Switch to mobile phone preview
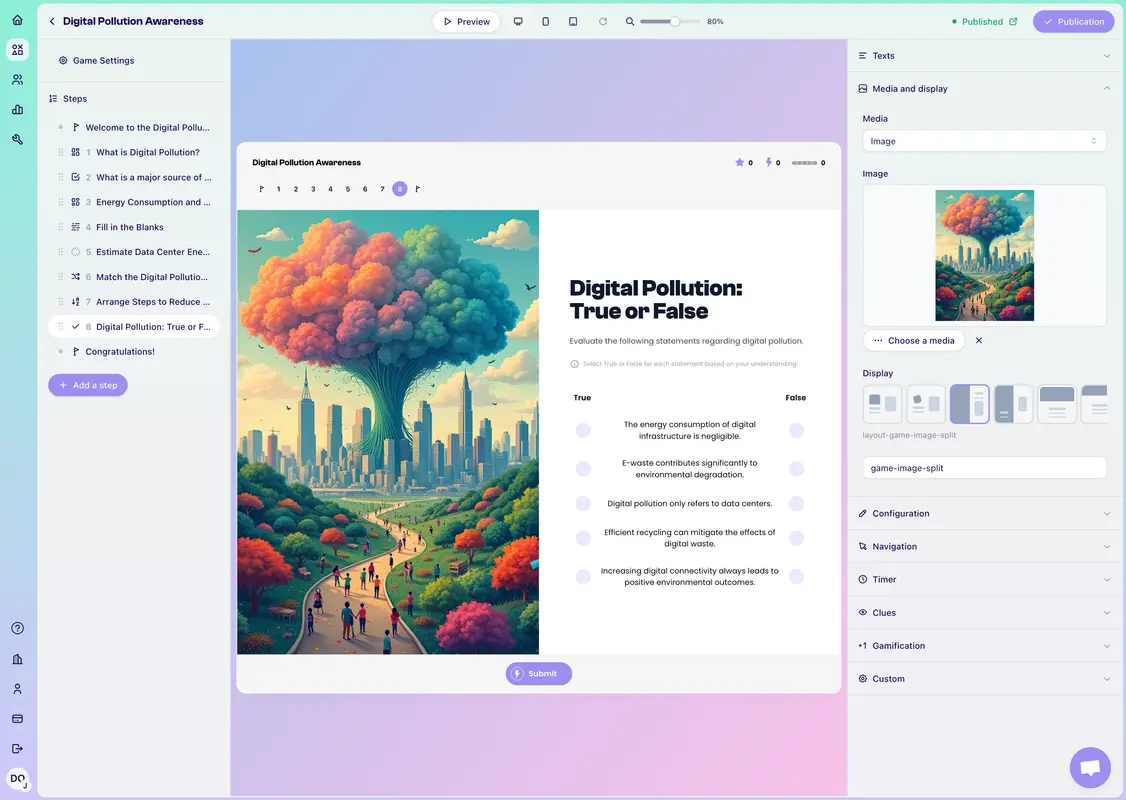 pos(545,21)
